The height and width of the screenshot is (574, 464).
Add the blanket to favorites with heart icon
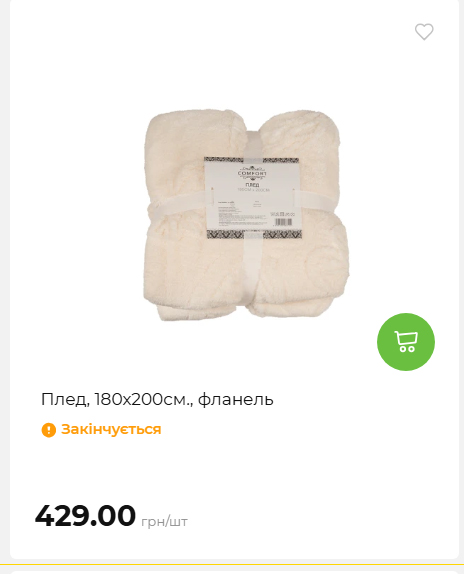pyautogui.click(x=424, y=32)
